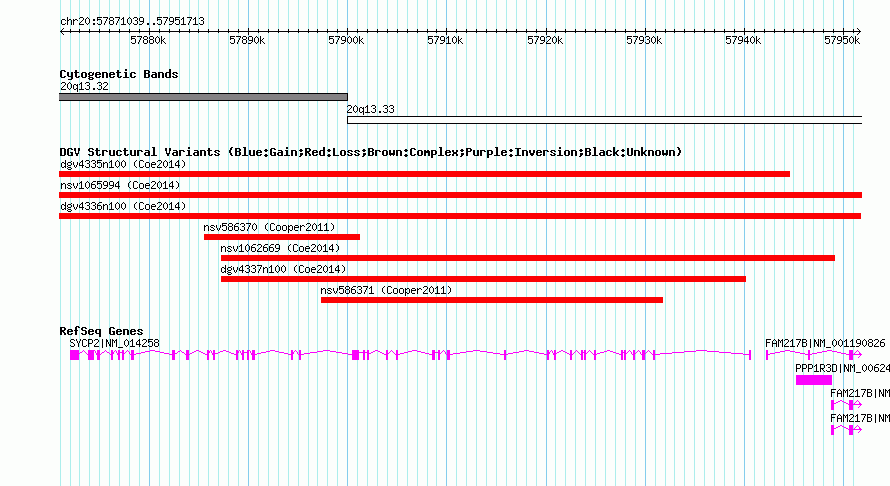Click the red bar for dgv4335n100

(425, 174)
